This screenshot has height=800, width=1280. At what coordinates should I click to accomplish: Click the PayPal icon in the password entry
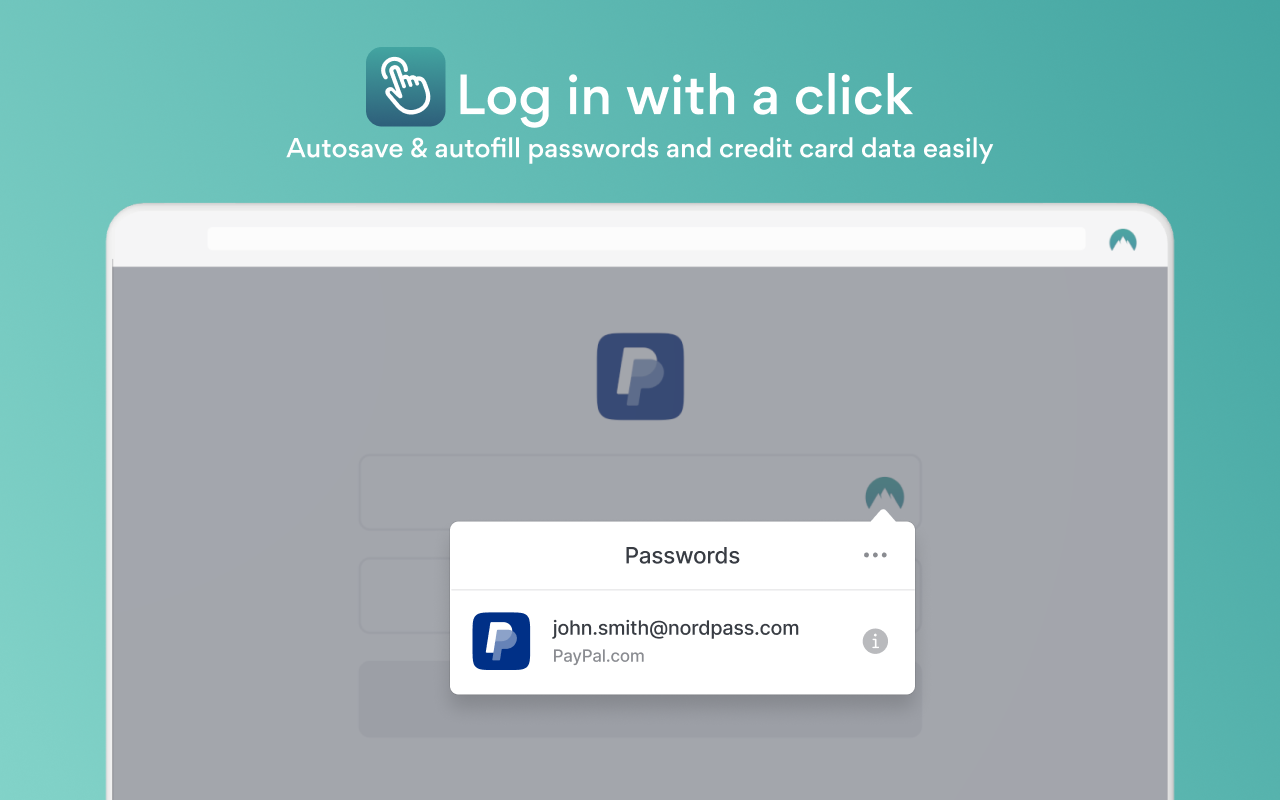[501, 641]
